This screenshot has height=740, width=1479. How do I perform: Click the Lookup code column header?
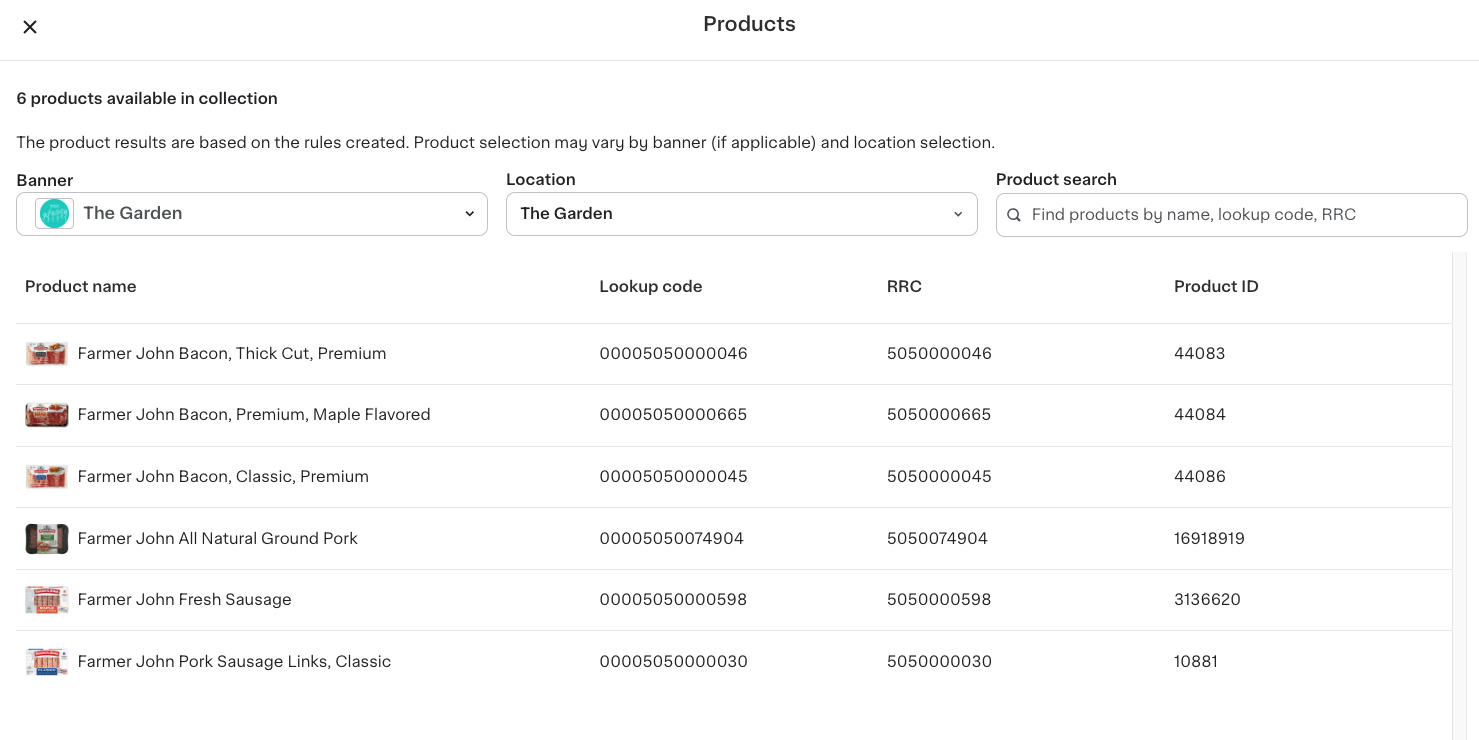click(651, 287)
